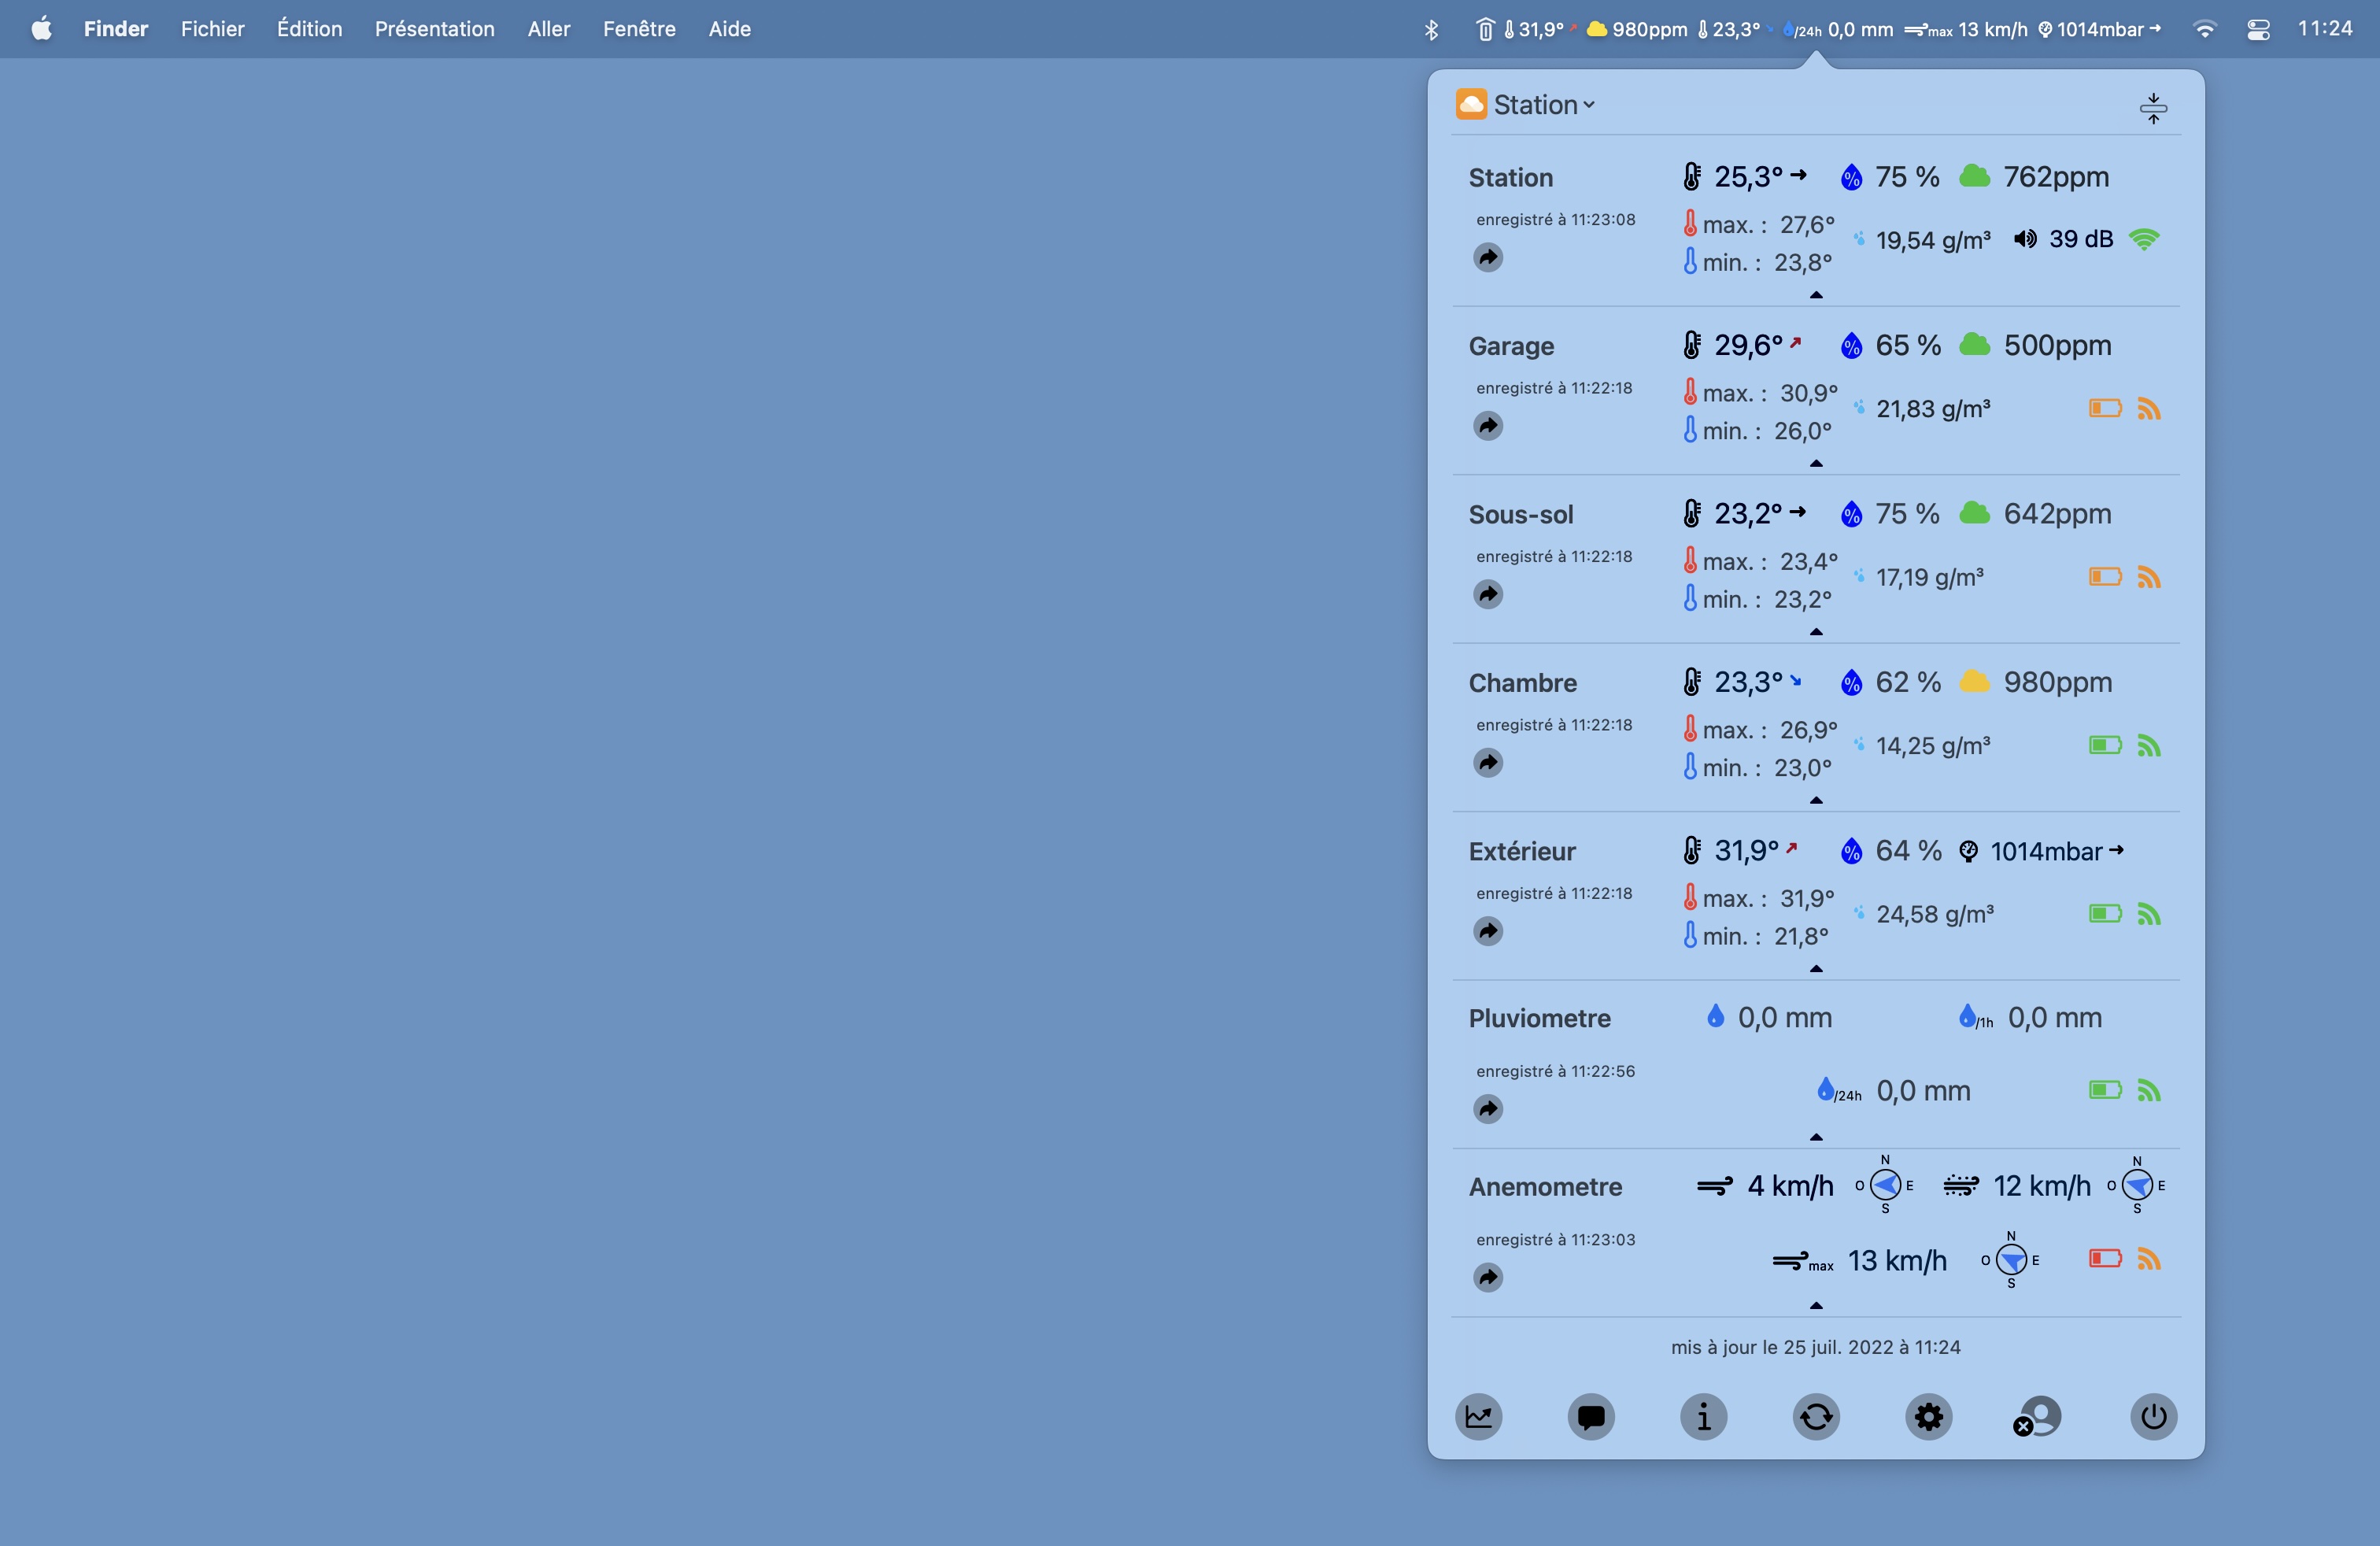This screenshot has width=2380, height=1546.
Task: Click share arrow under Garage module
Action: point(1488,426)
